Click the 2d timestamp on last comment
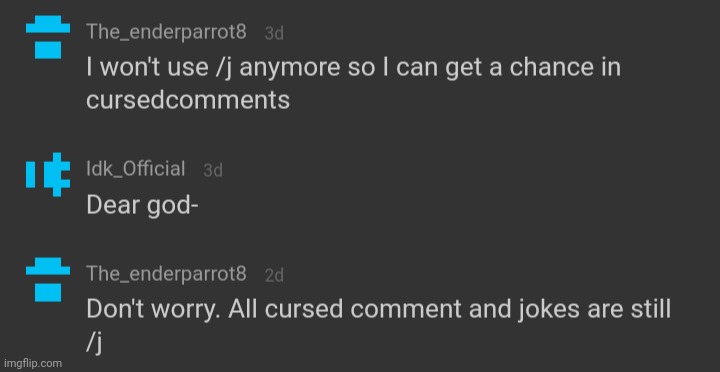 (274, 276)
